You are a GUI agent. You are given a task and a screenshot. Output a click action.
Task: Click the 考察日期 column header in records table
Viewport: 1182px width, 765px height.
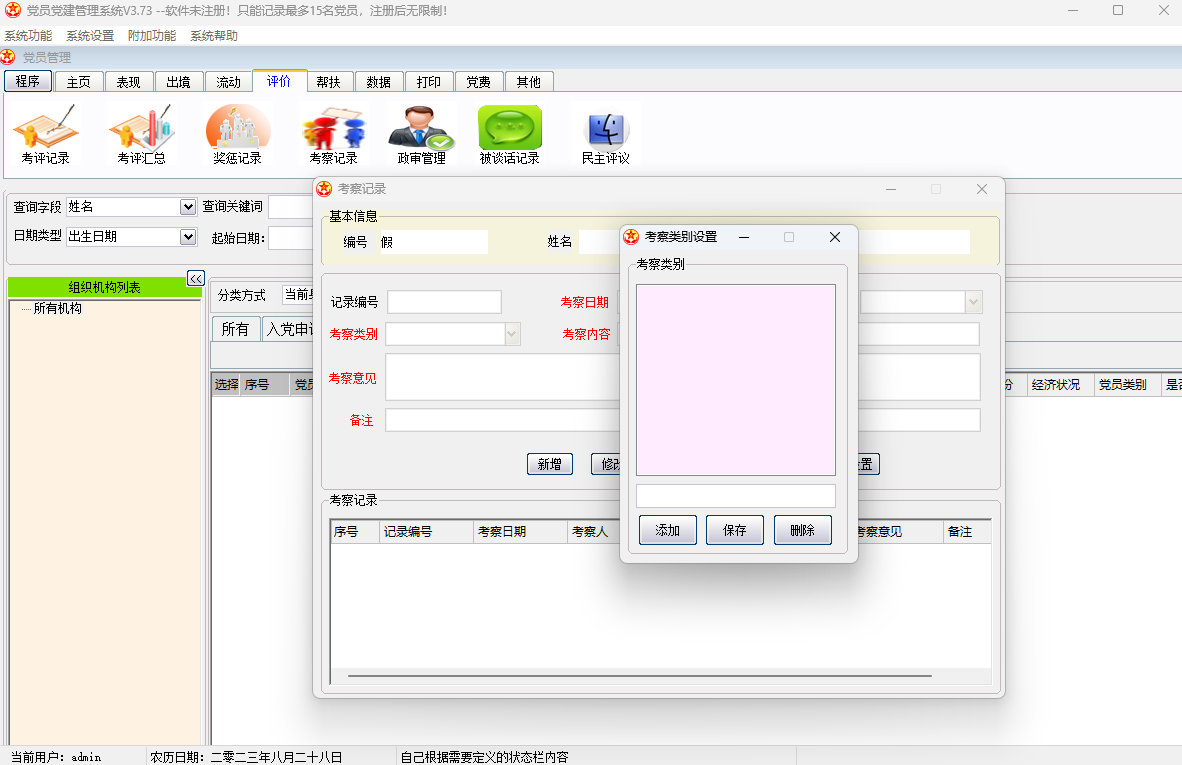[x=520, y=531]
